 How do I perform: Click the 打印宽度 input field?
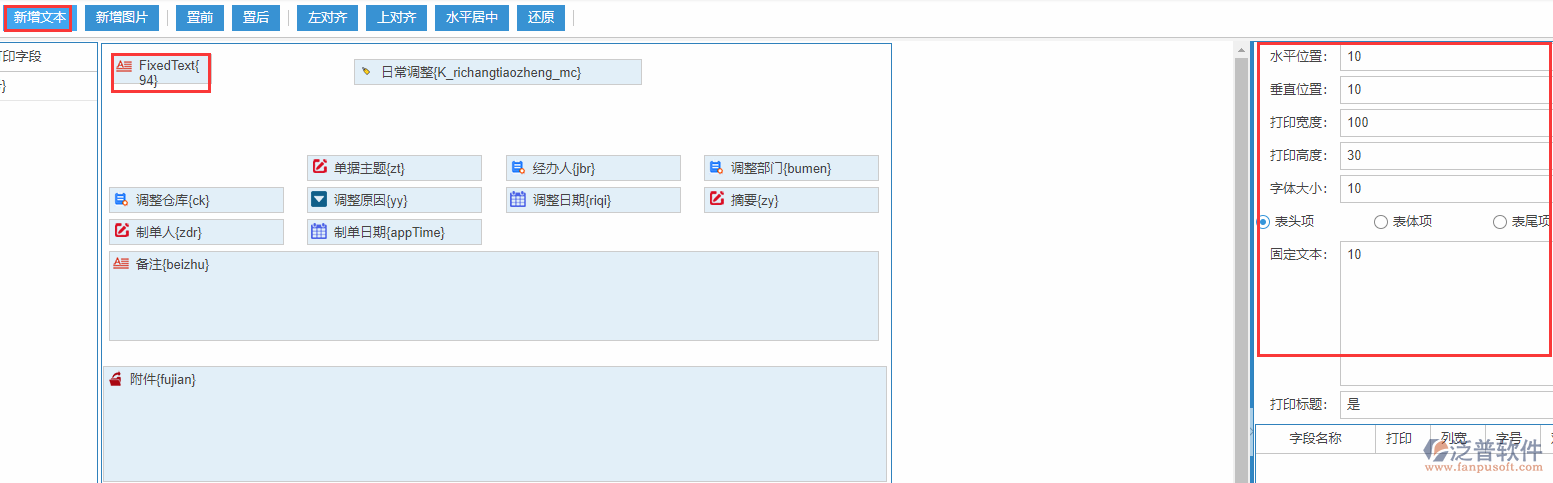pyautogui.click(x=1445, y=123)
